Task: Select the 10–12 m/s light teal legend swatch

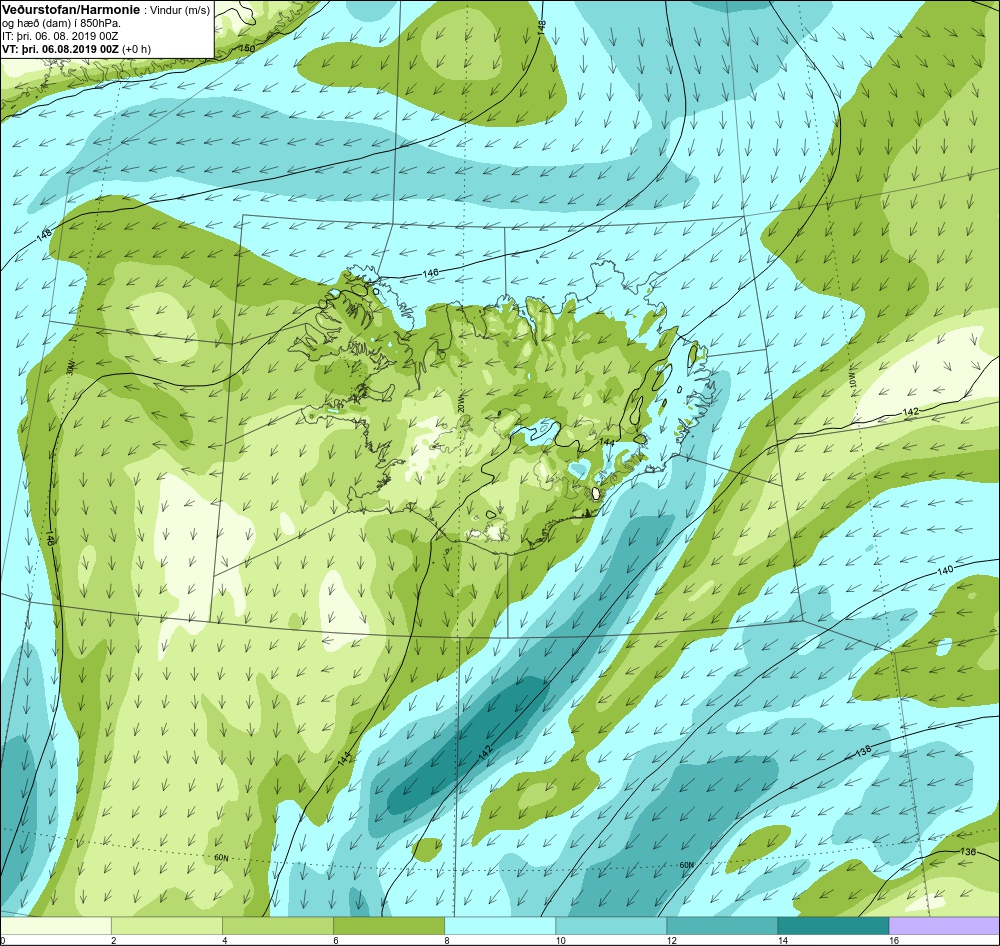Action: [x=611, y=926]
